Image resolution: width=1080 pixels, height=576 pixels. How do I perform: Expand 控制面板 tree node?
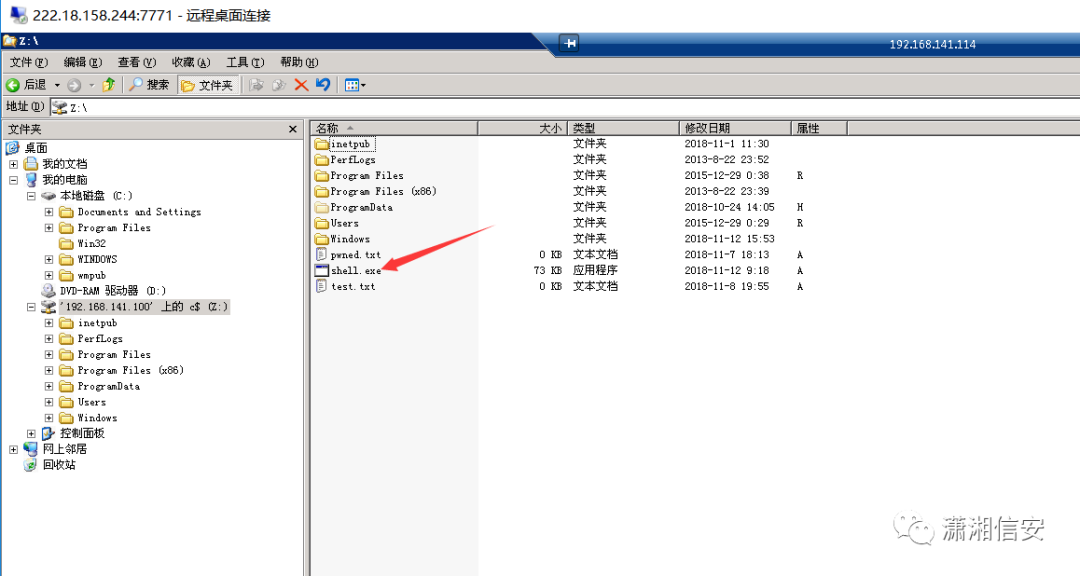coord(31,433)
